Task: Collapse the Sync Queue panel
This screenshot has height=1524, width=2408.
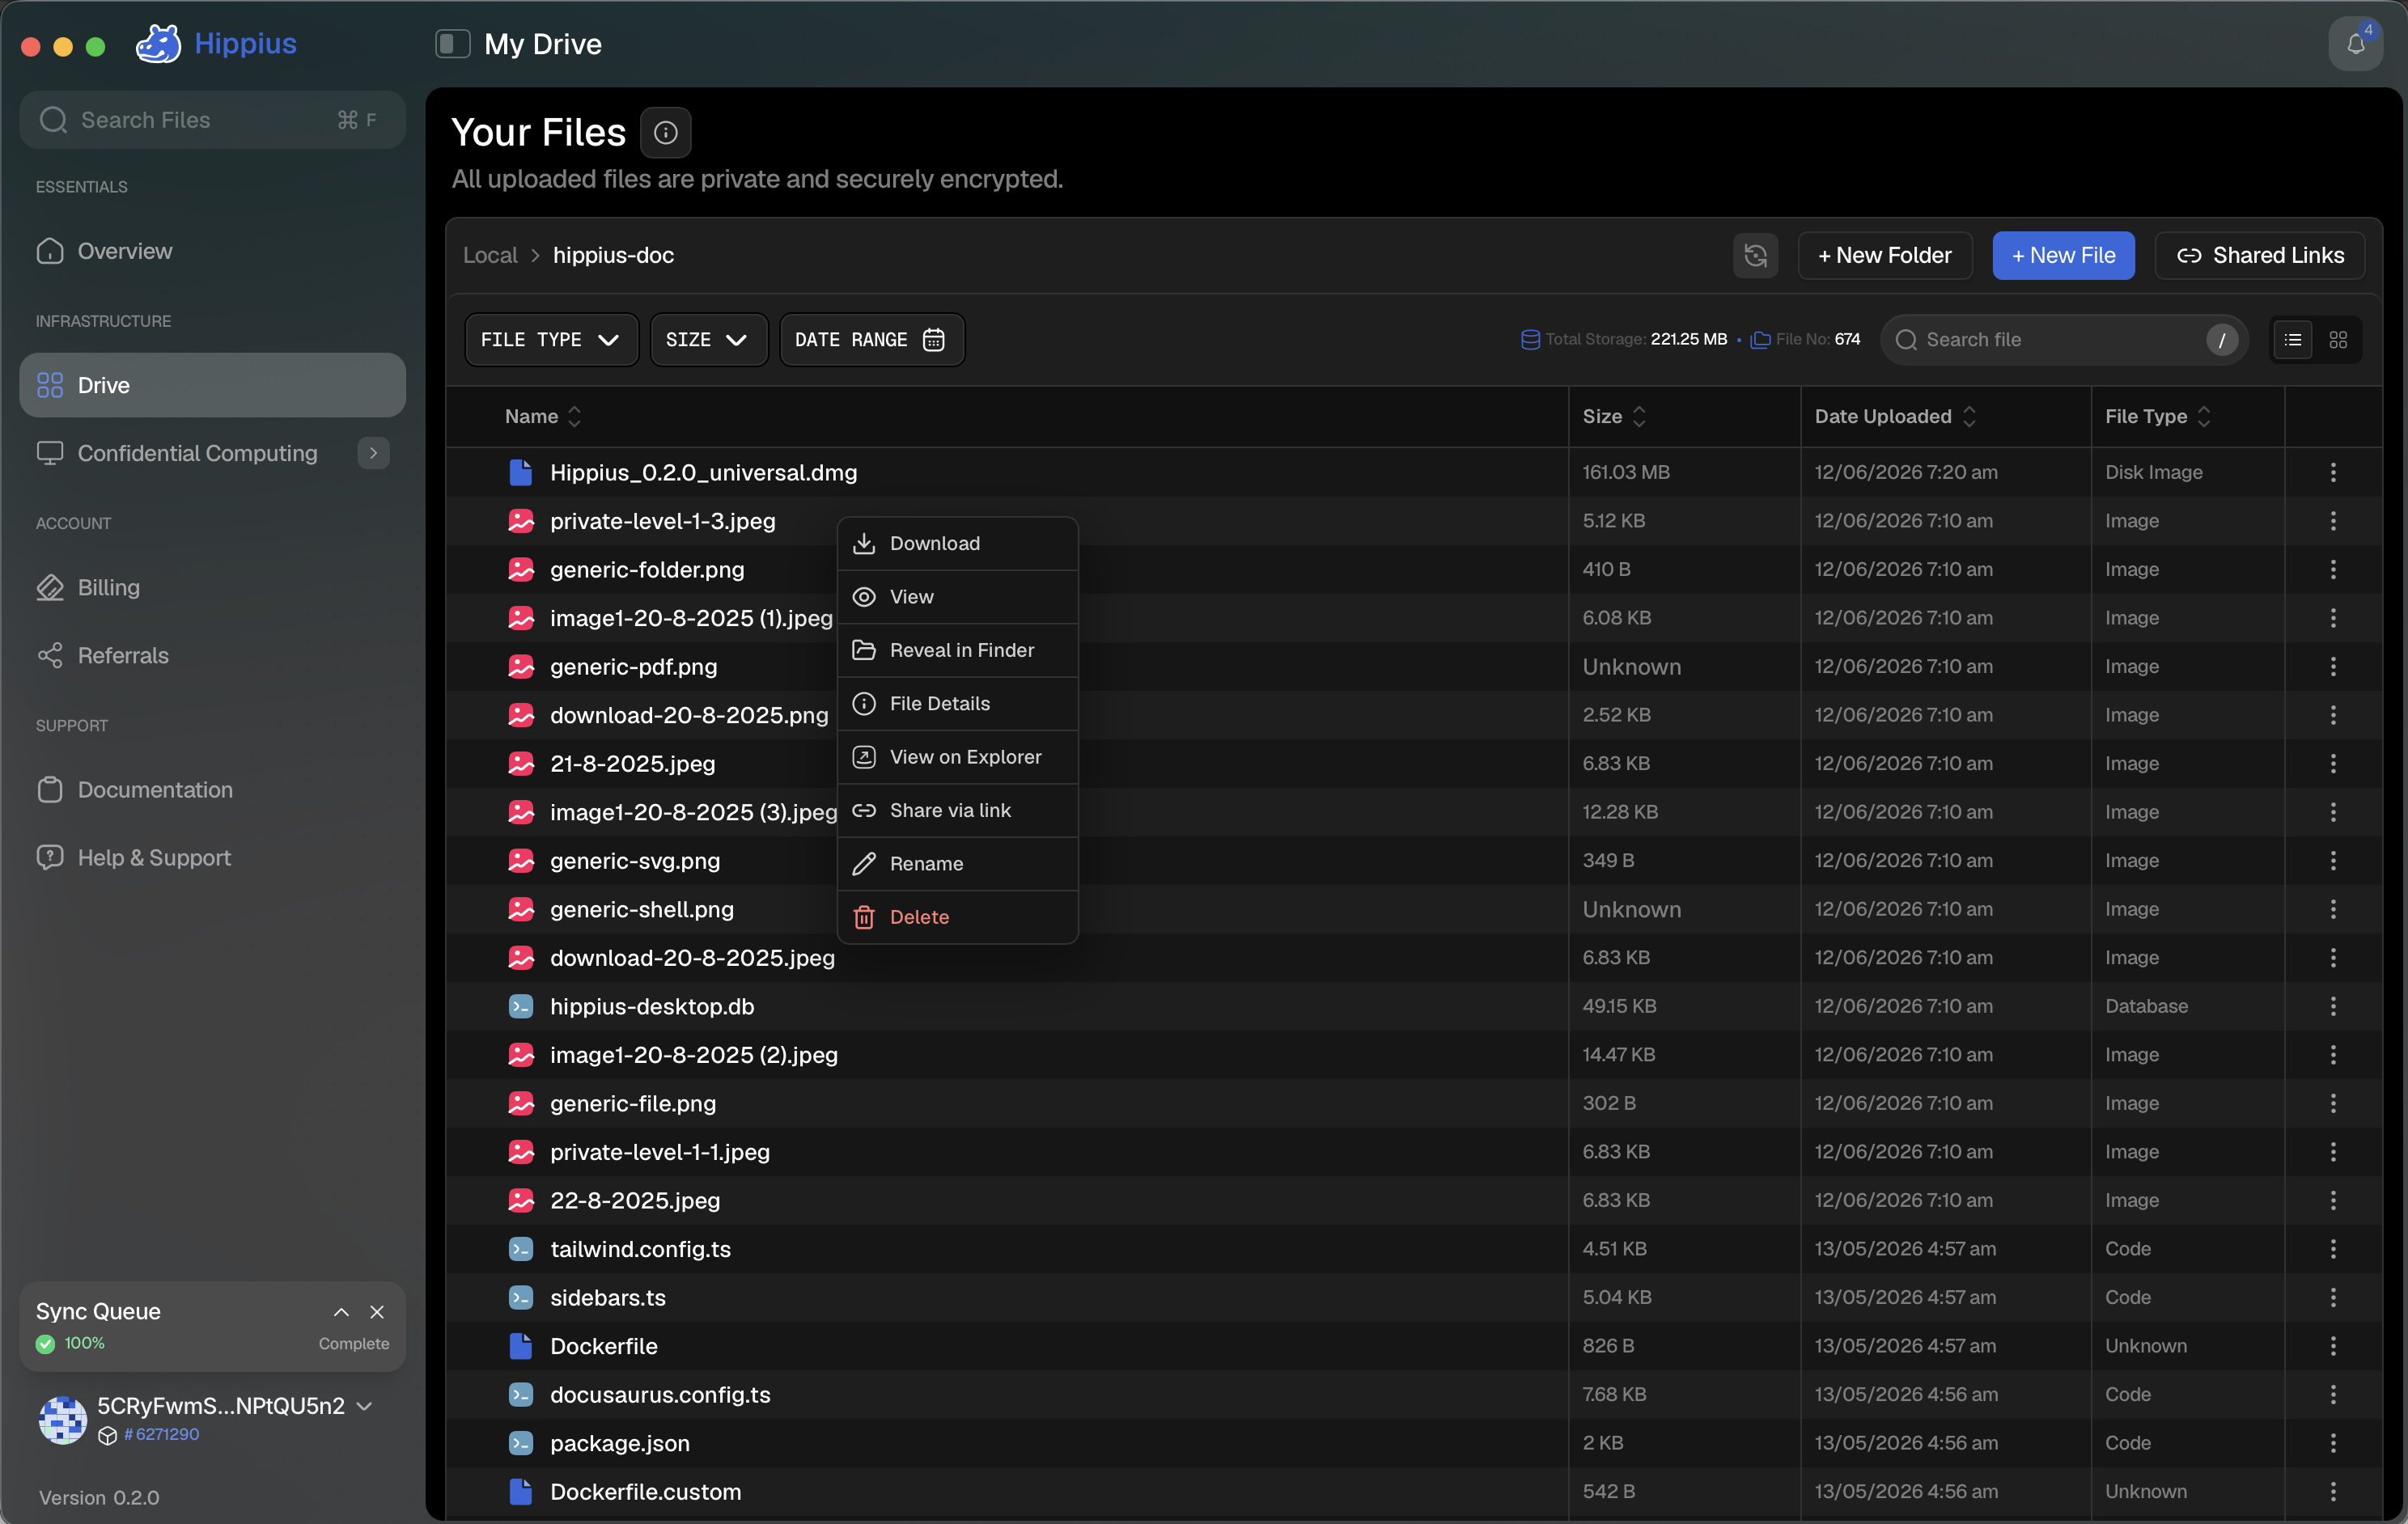Action: tap(341, 1312)
